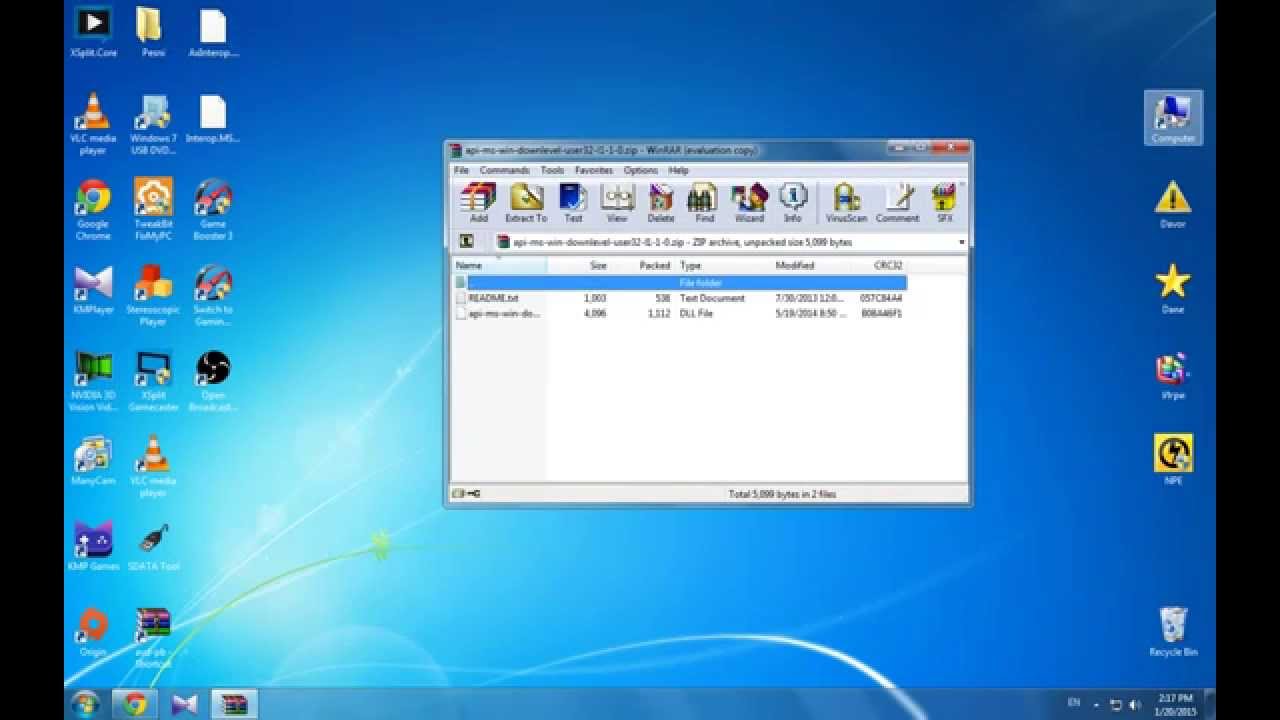Click WinRAR taskbar button

click(235, 704)
